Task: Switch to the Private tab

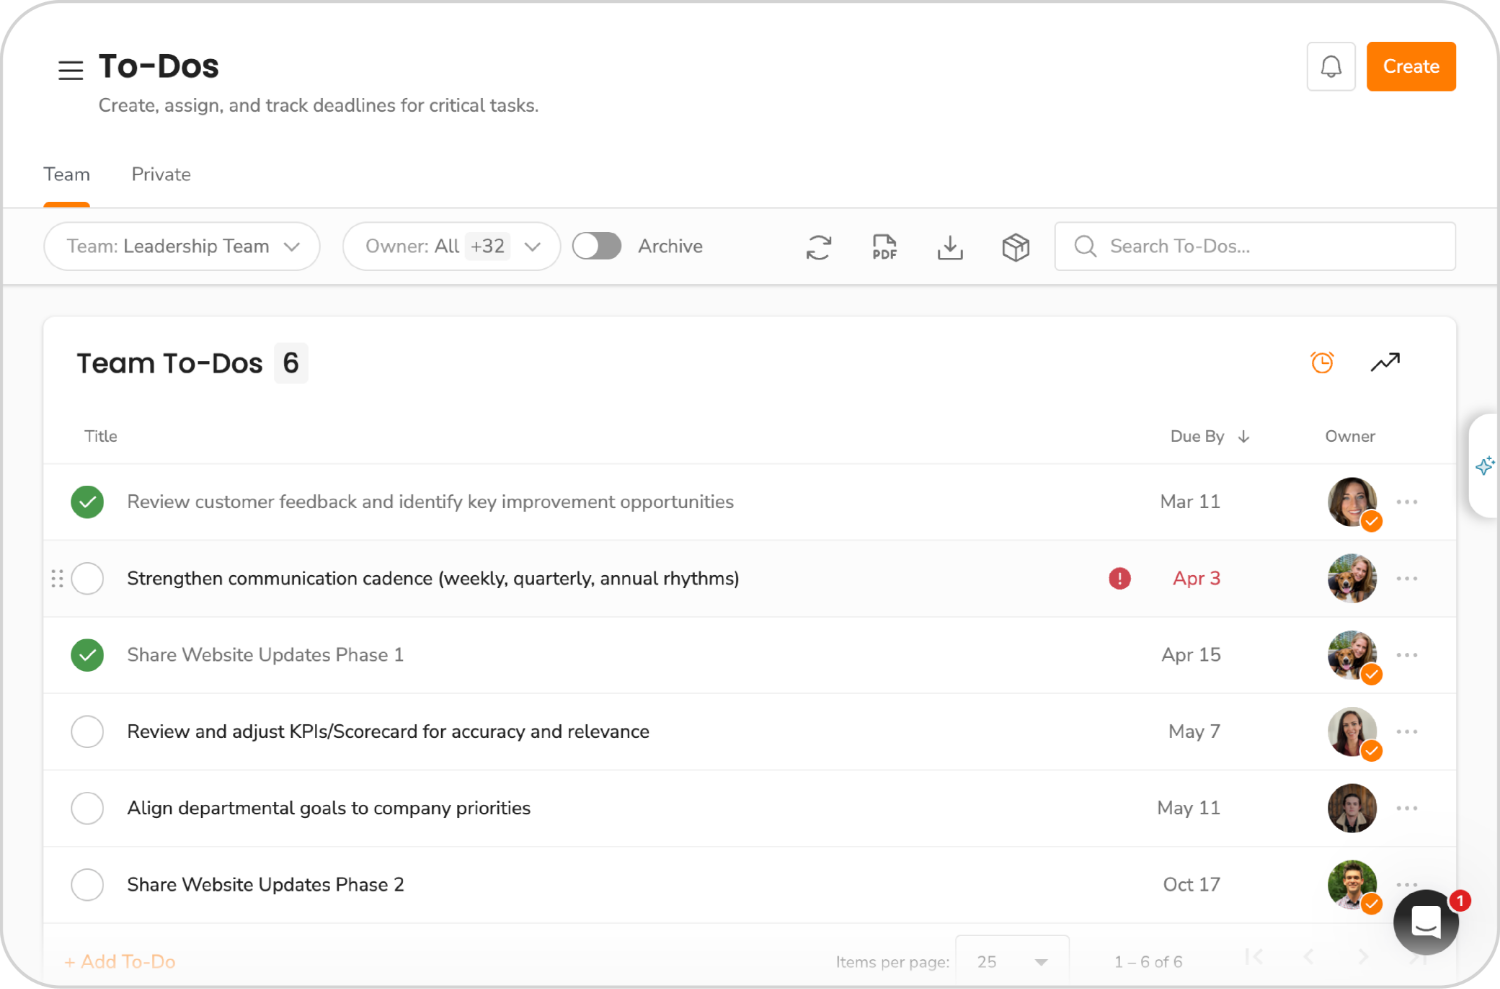Action: [x=160, y=174]
